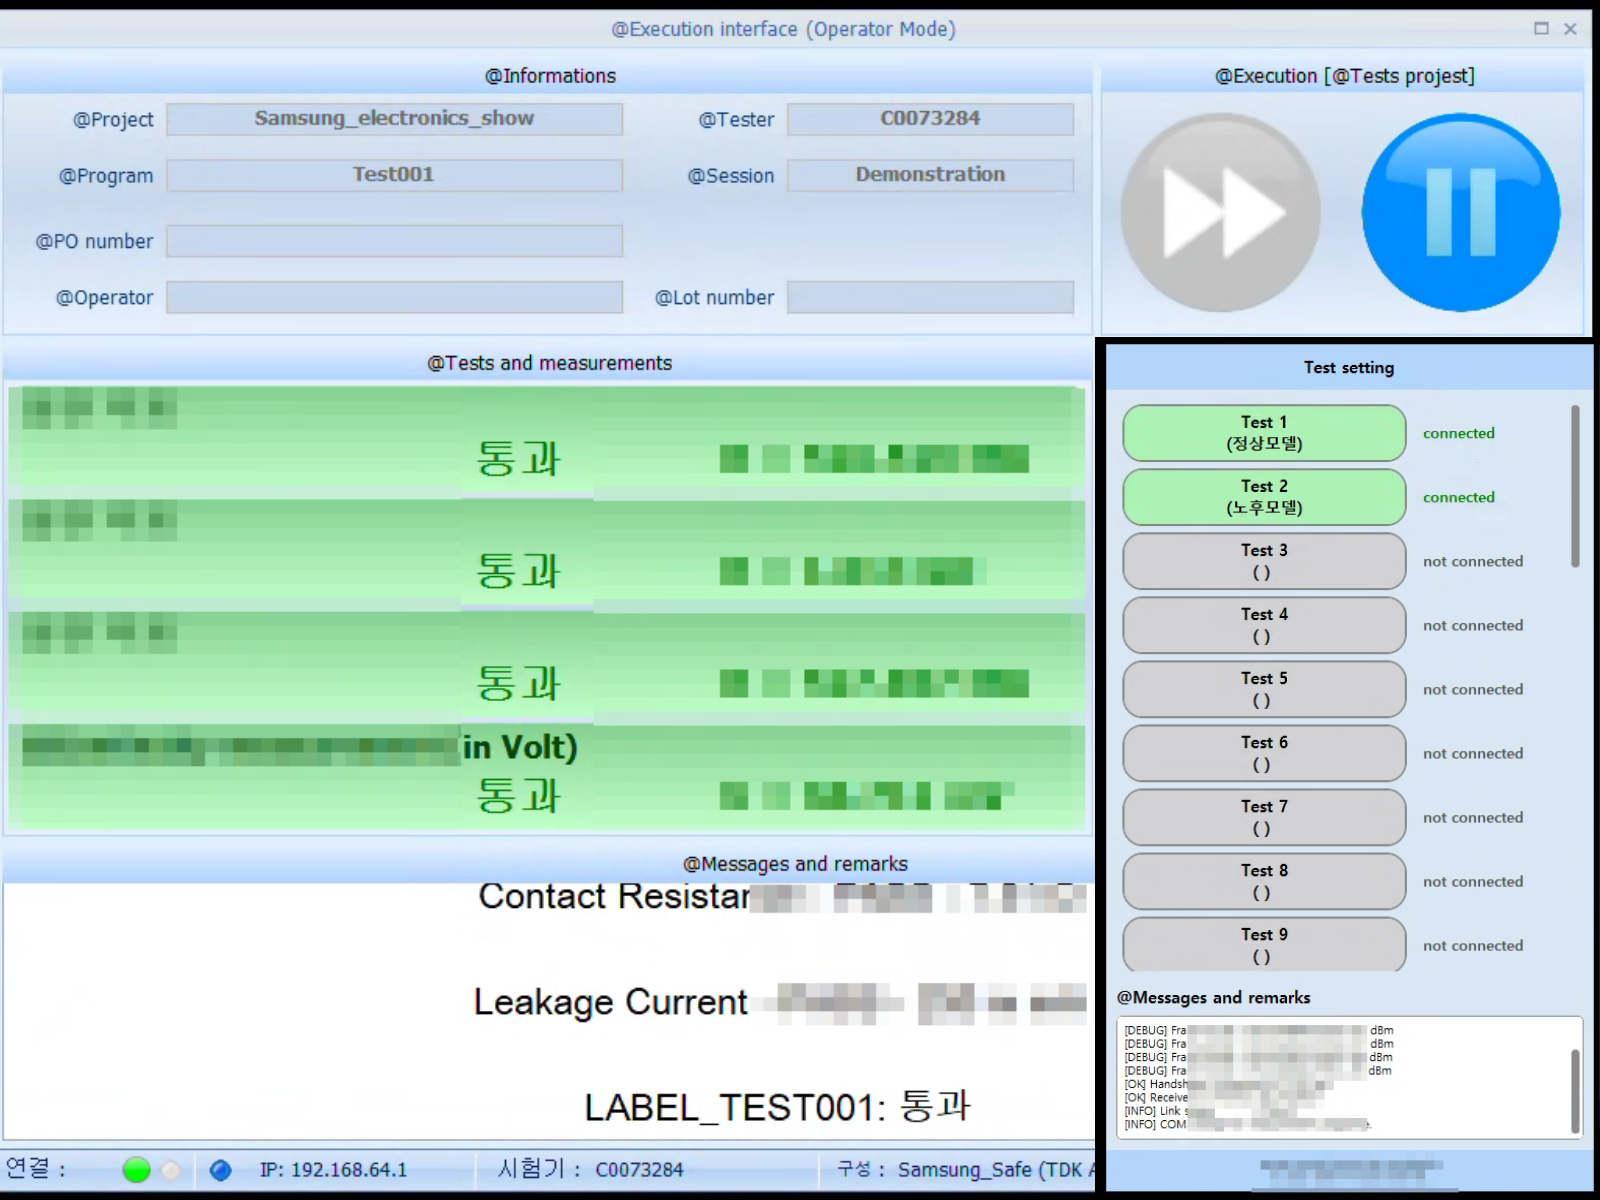1600x1200 pixels.
Task: Click the fast-forward execution button
Action: point(1220,212)
